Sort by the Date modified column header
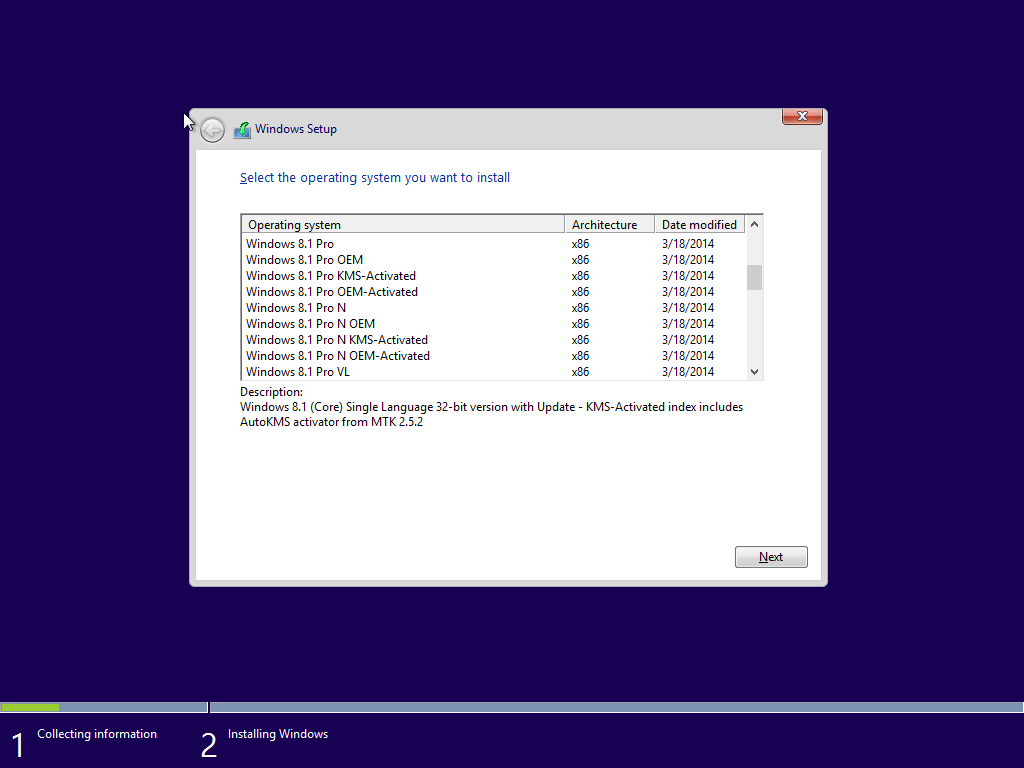This screenshot has height=768, width=1024. pos(700,225)
